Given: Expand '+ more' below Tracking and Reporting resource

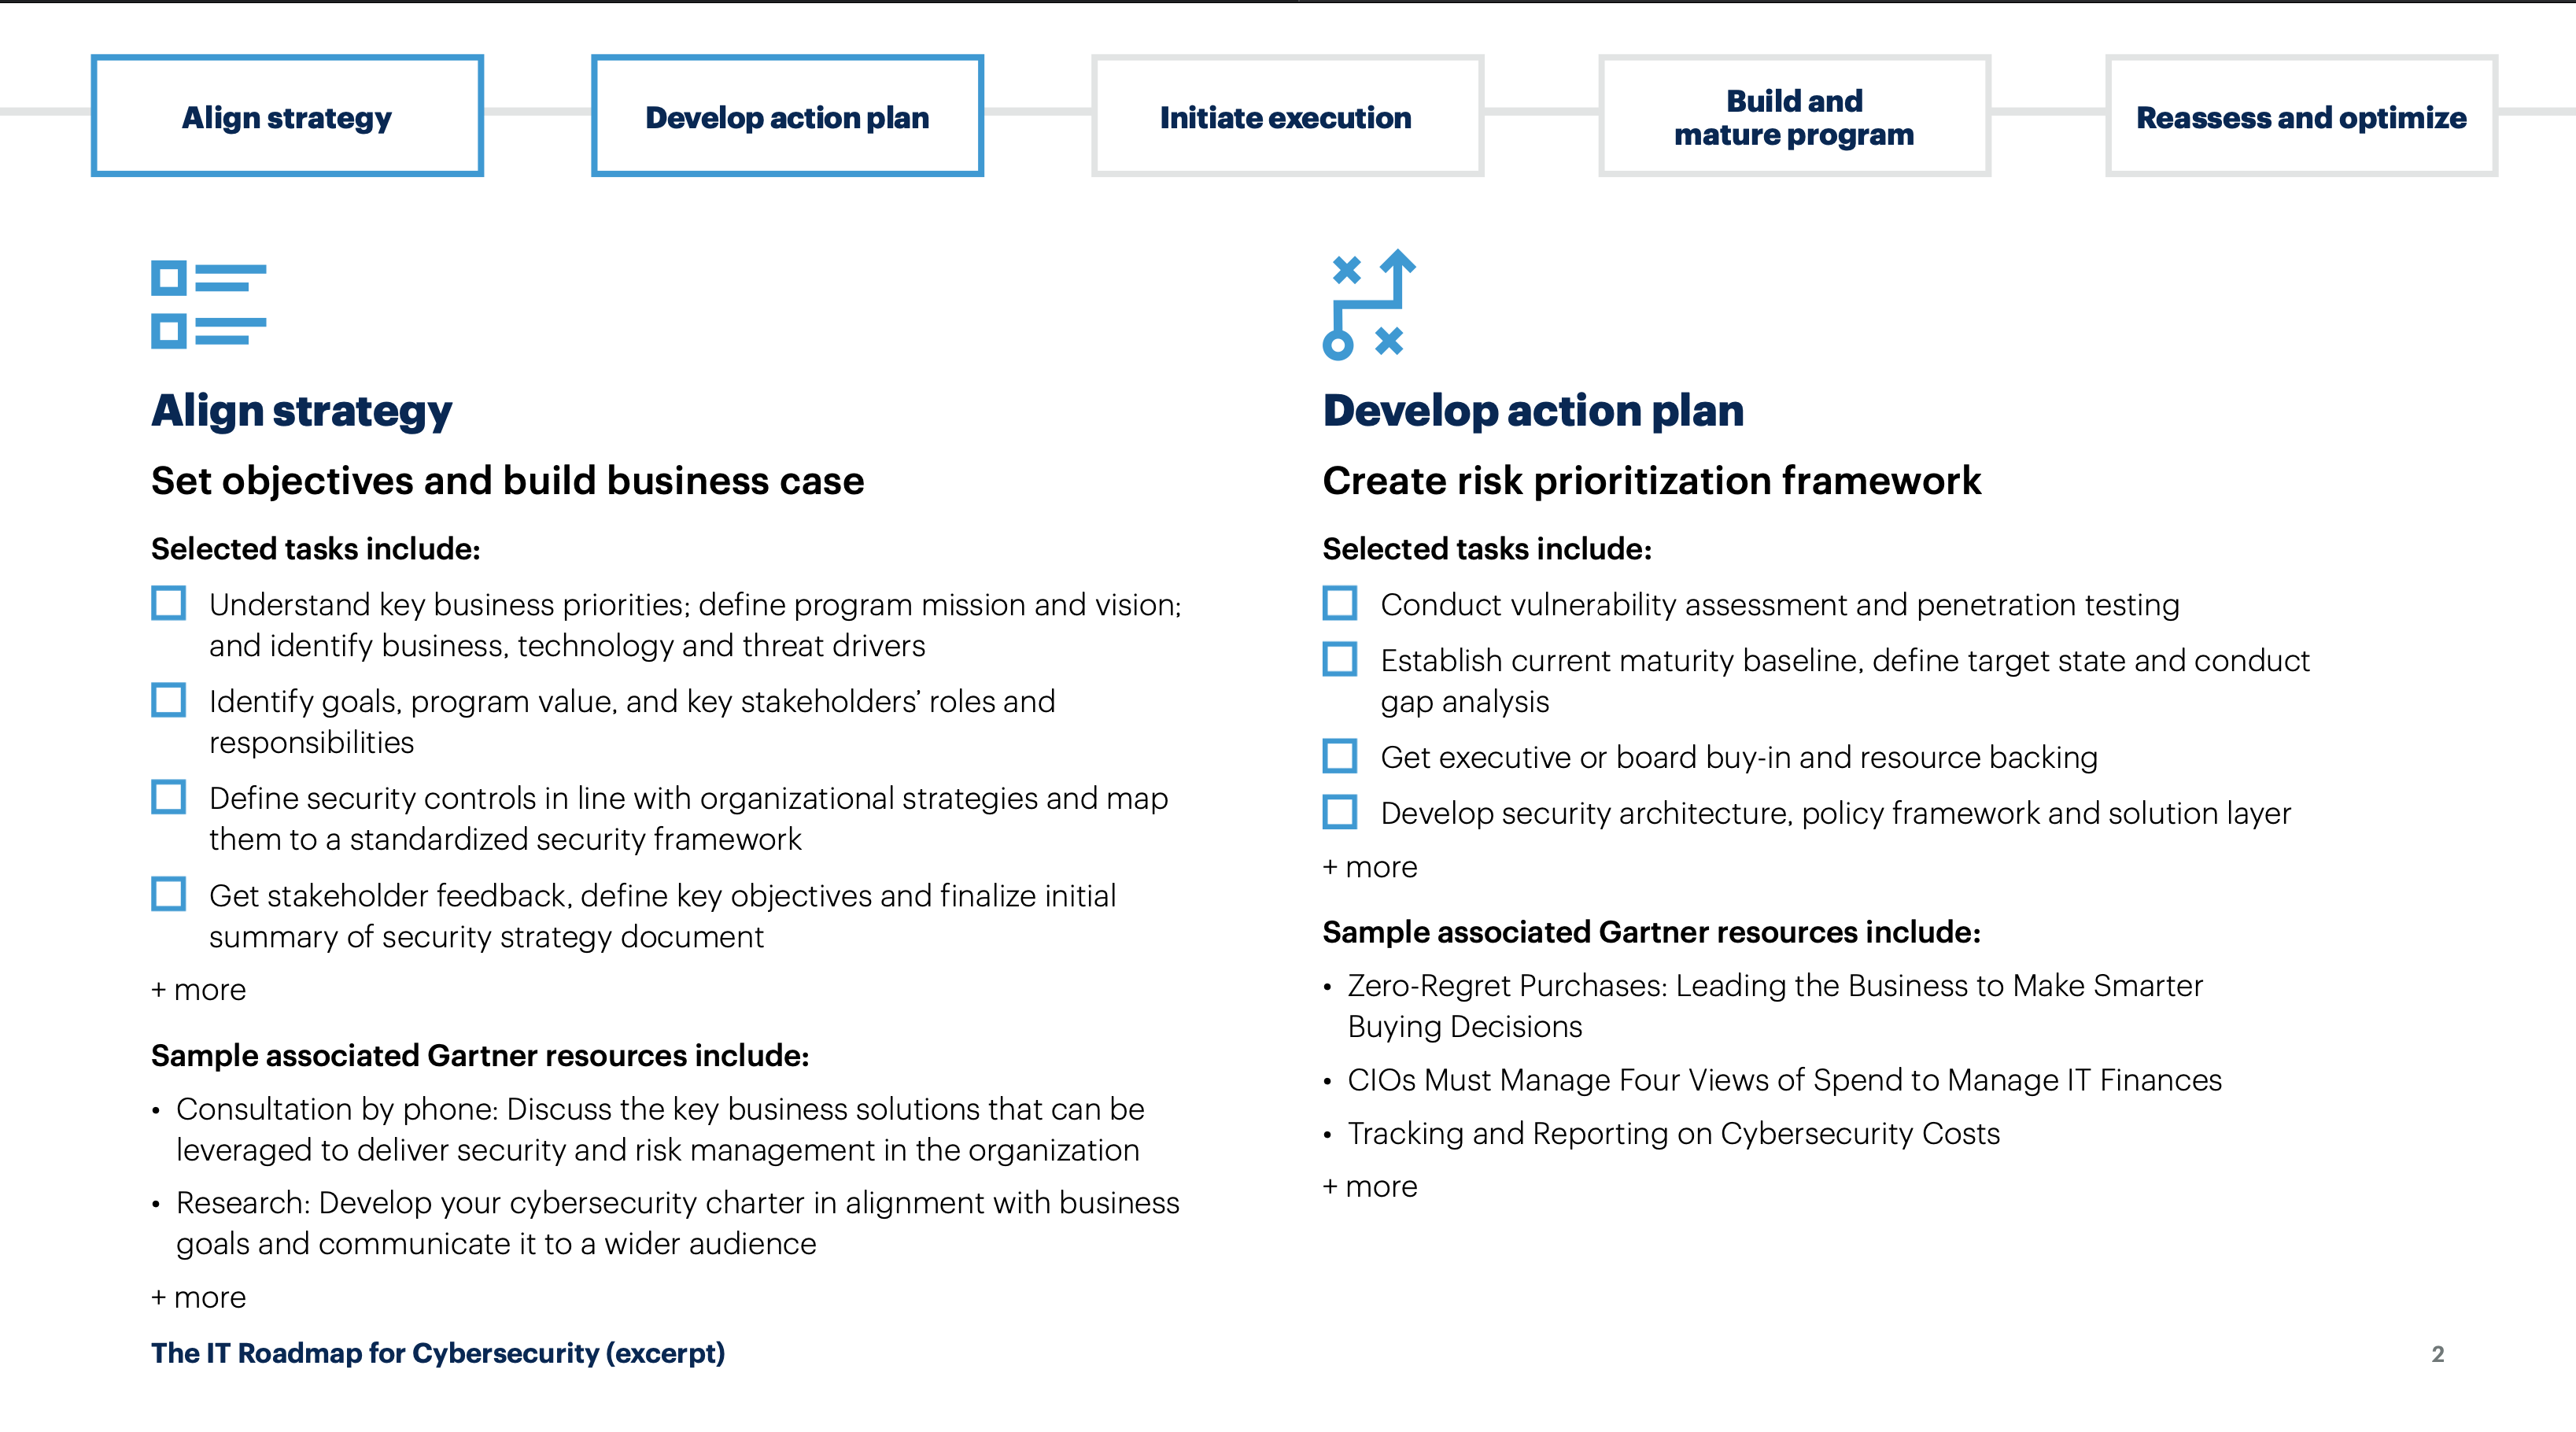Looking at the screenshot, I should pos(1369,1186).
